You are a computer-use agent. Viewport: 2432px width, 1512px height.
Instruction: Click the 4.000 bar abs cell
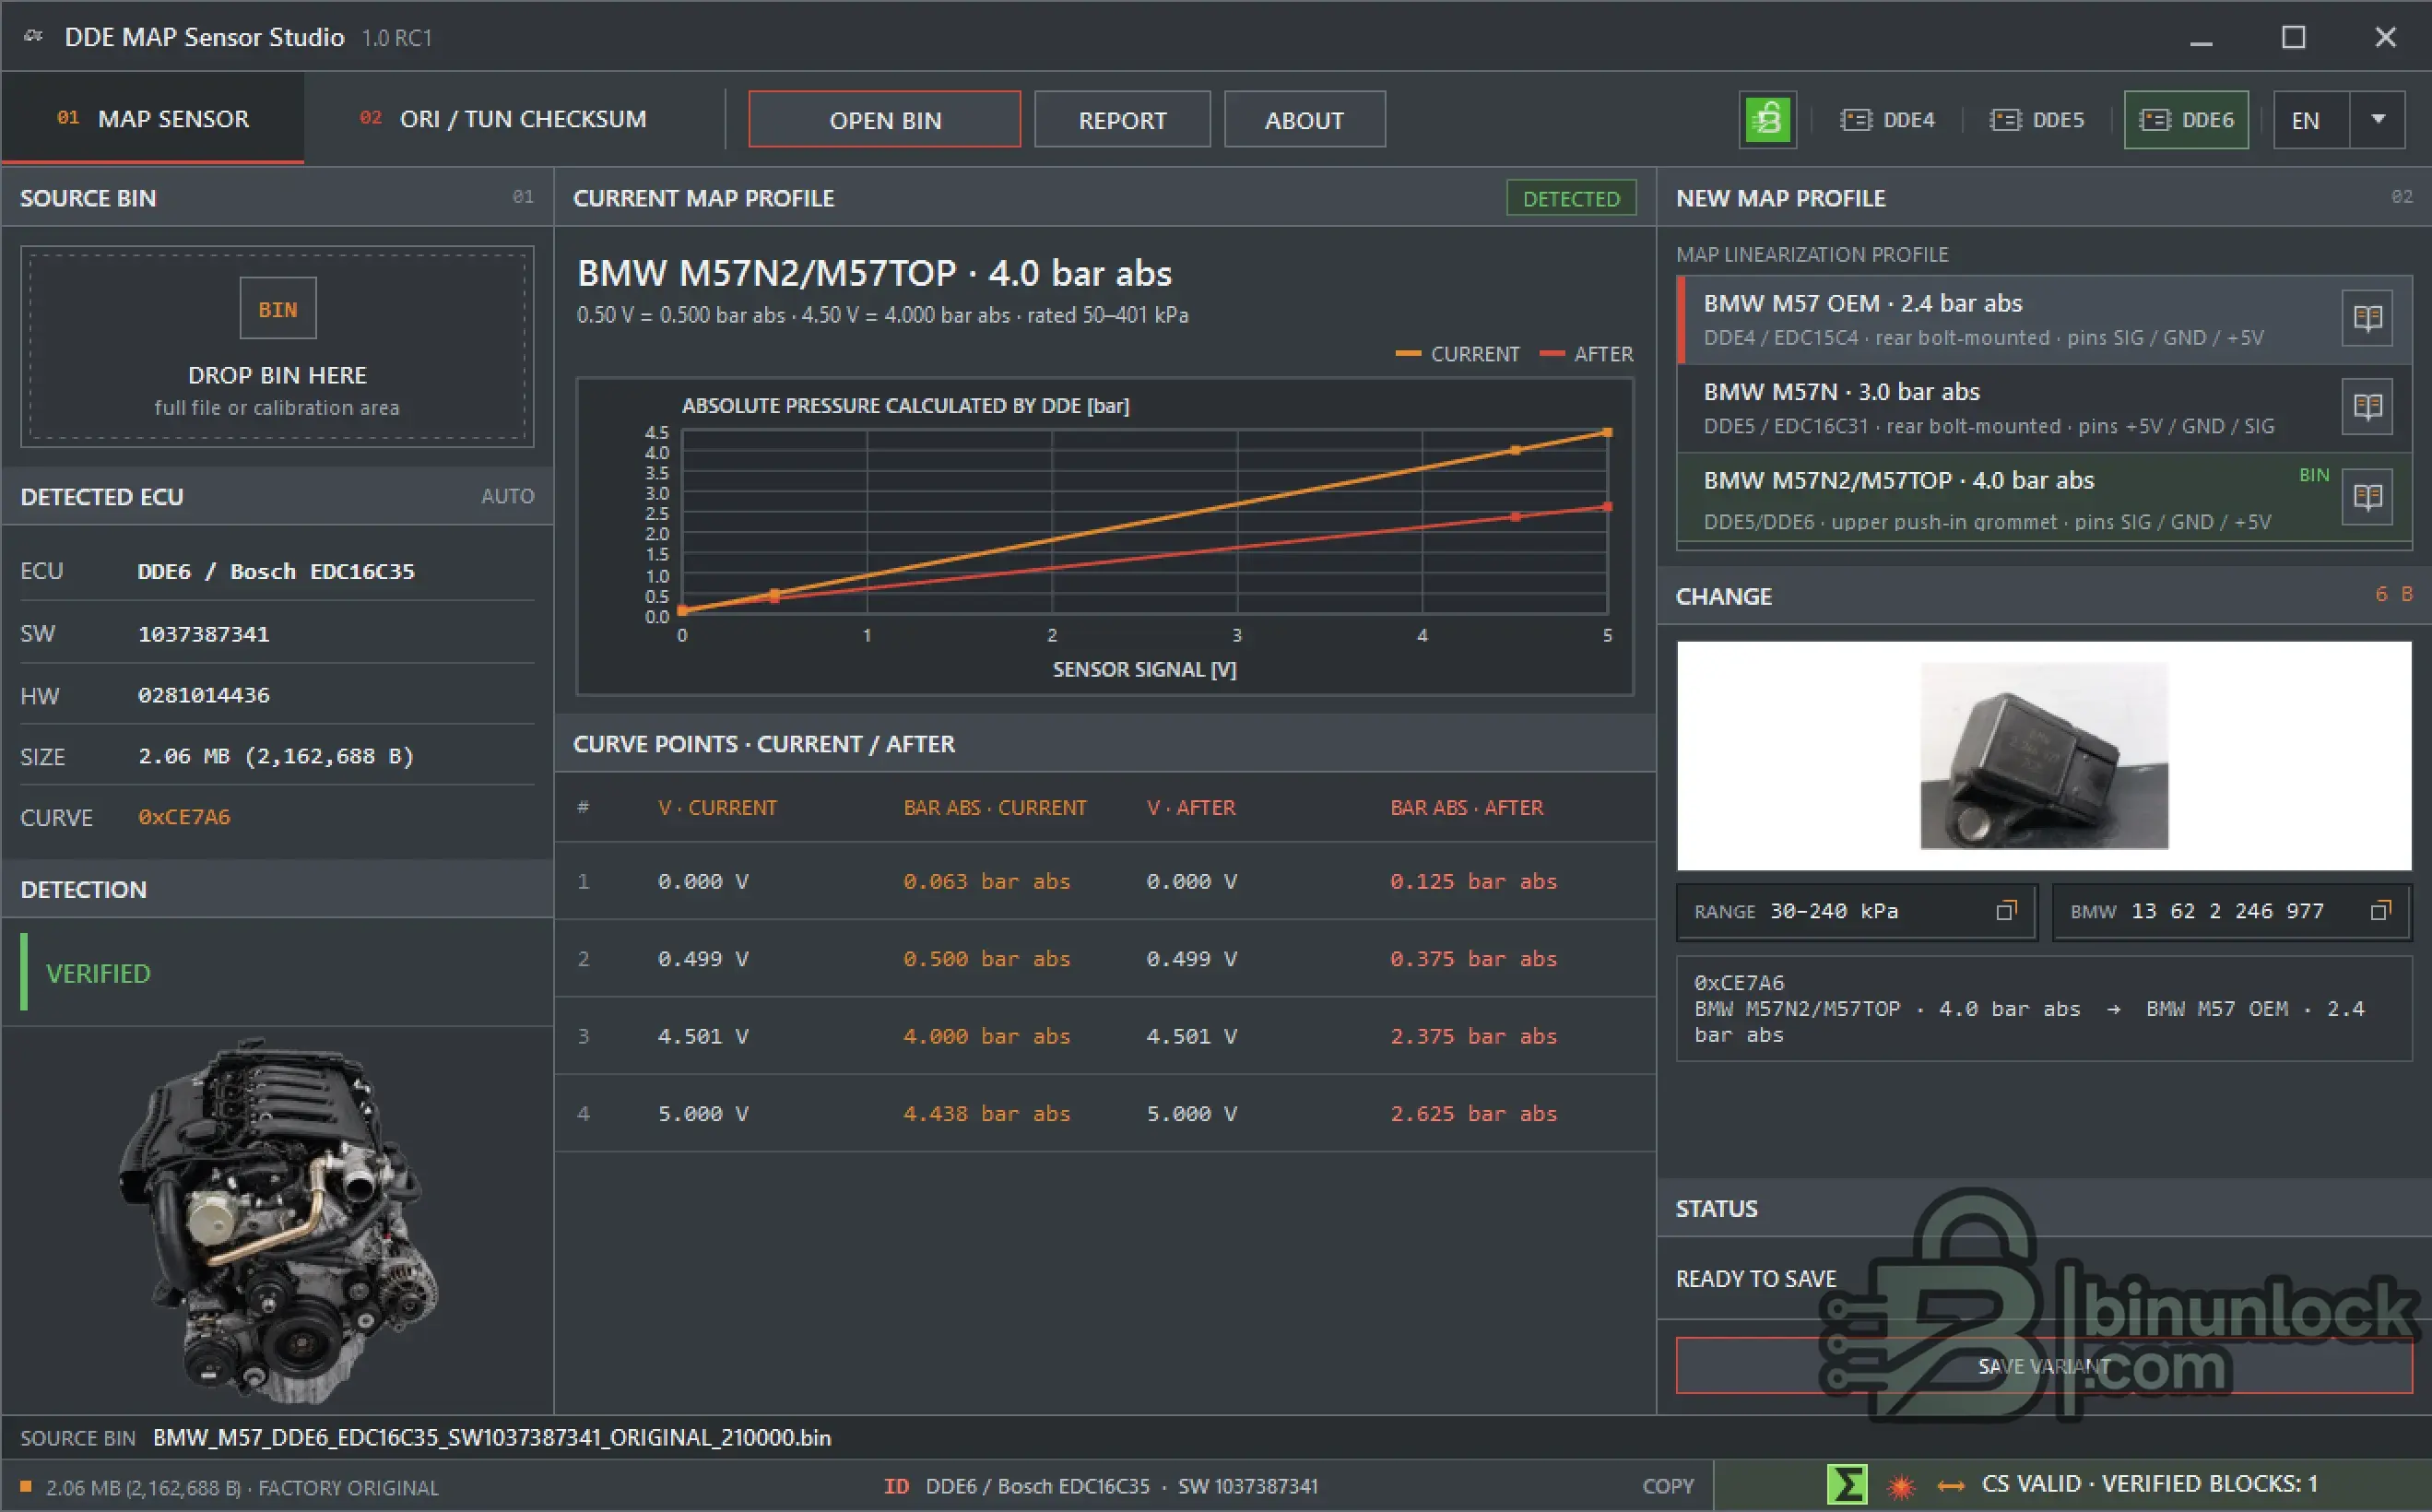pos(987,1036)
